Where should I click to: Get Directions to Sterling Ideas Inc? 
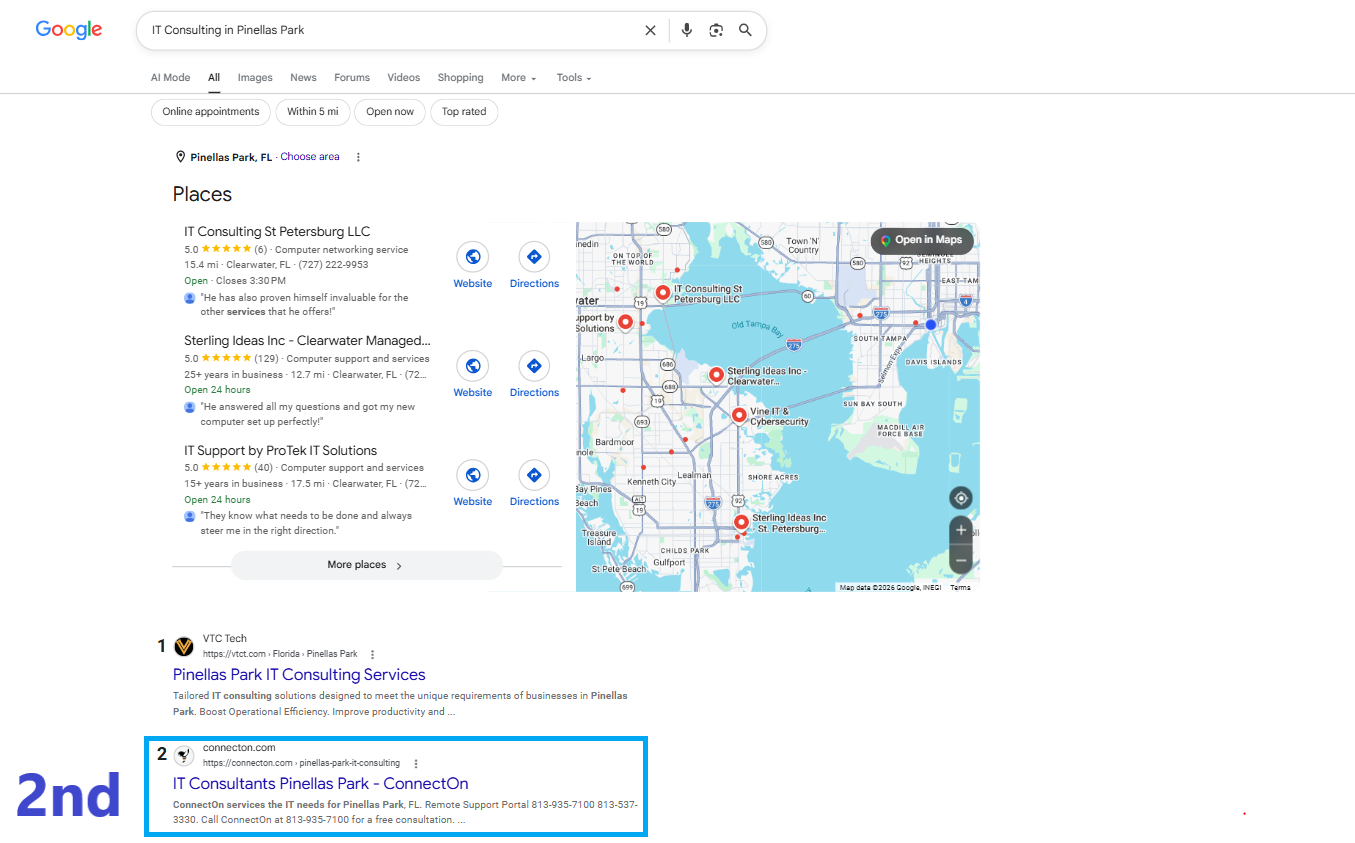(x=534, y=374)
